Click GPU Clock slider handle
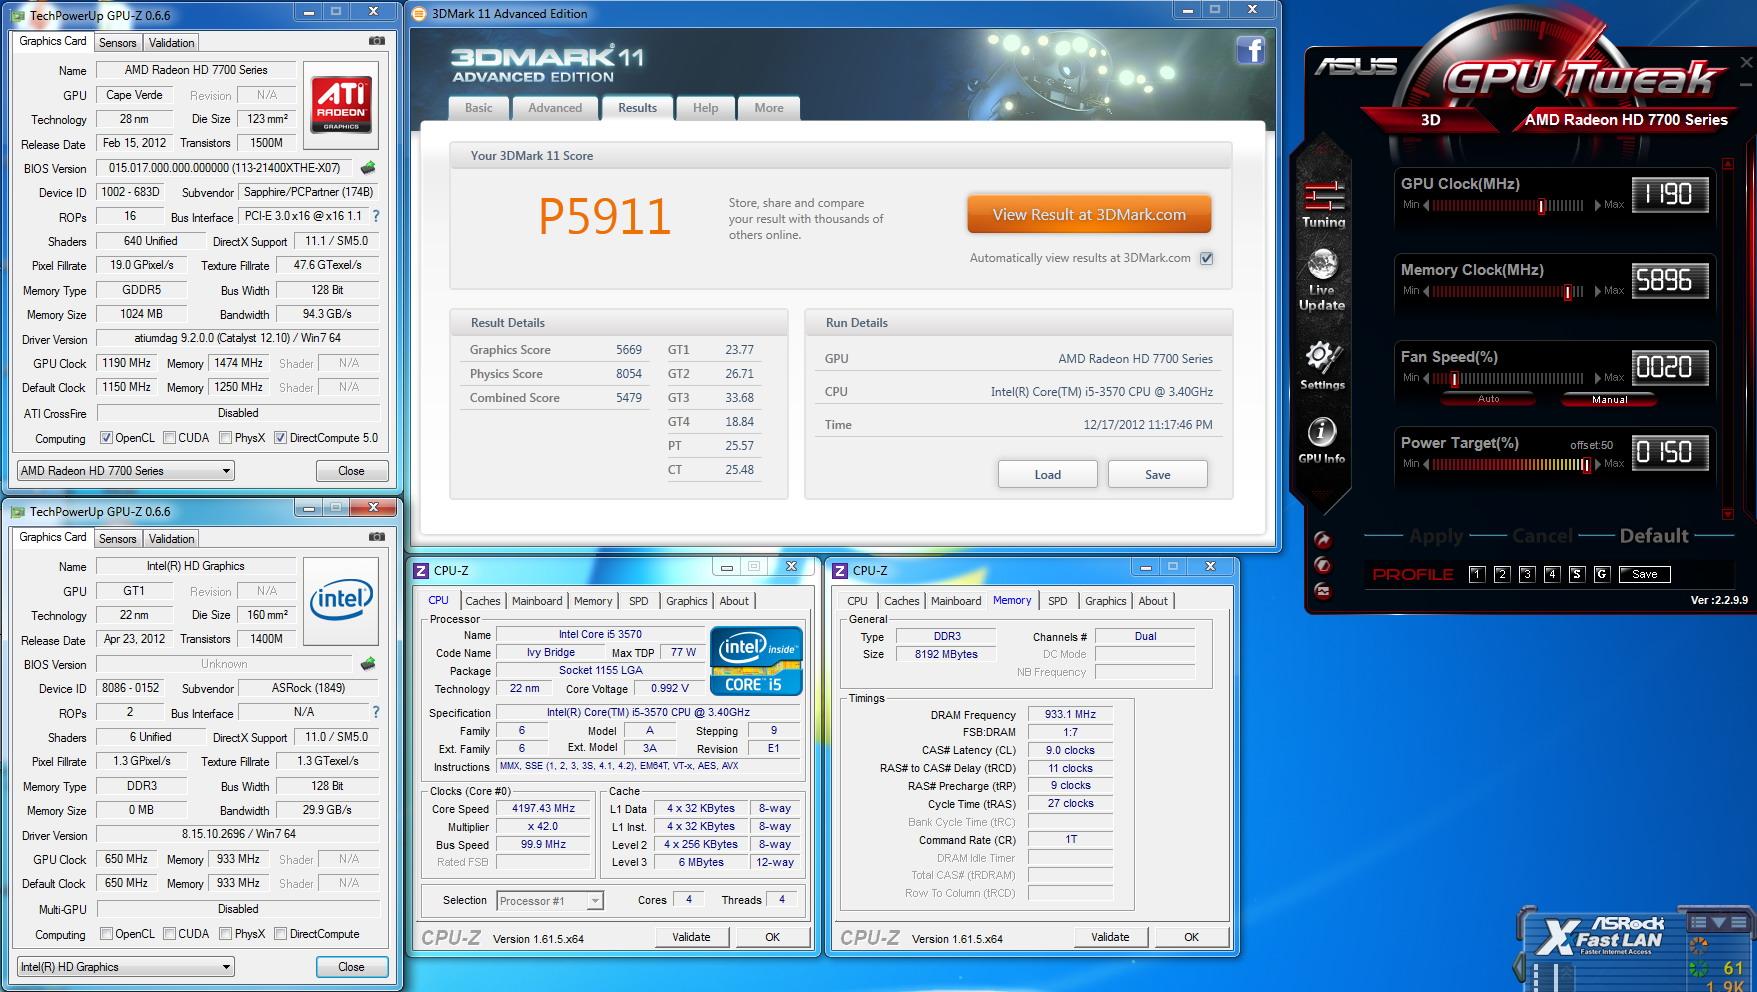The height and width of the screenshot is (992, 1757). pos(1541,205)
